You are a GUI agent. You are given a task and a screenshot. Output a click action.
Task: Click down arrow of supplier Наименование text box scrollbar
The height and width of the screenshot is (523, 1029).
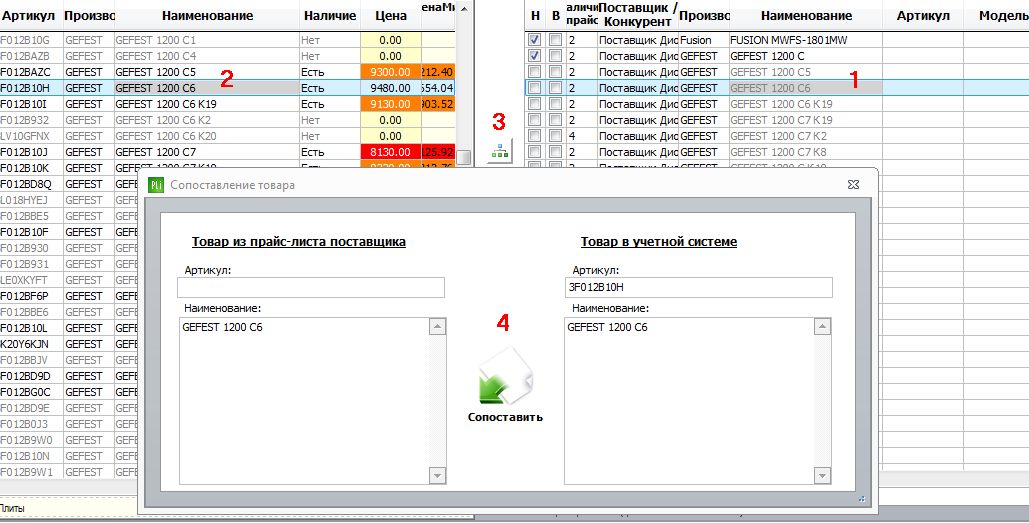click(x=436, y=474)
